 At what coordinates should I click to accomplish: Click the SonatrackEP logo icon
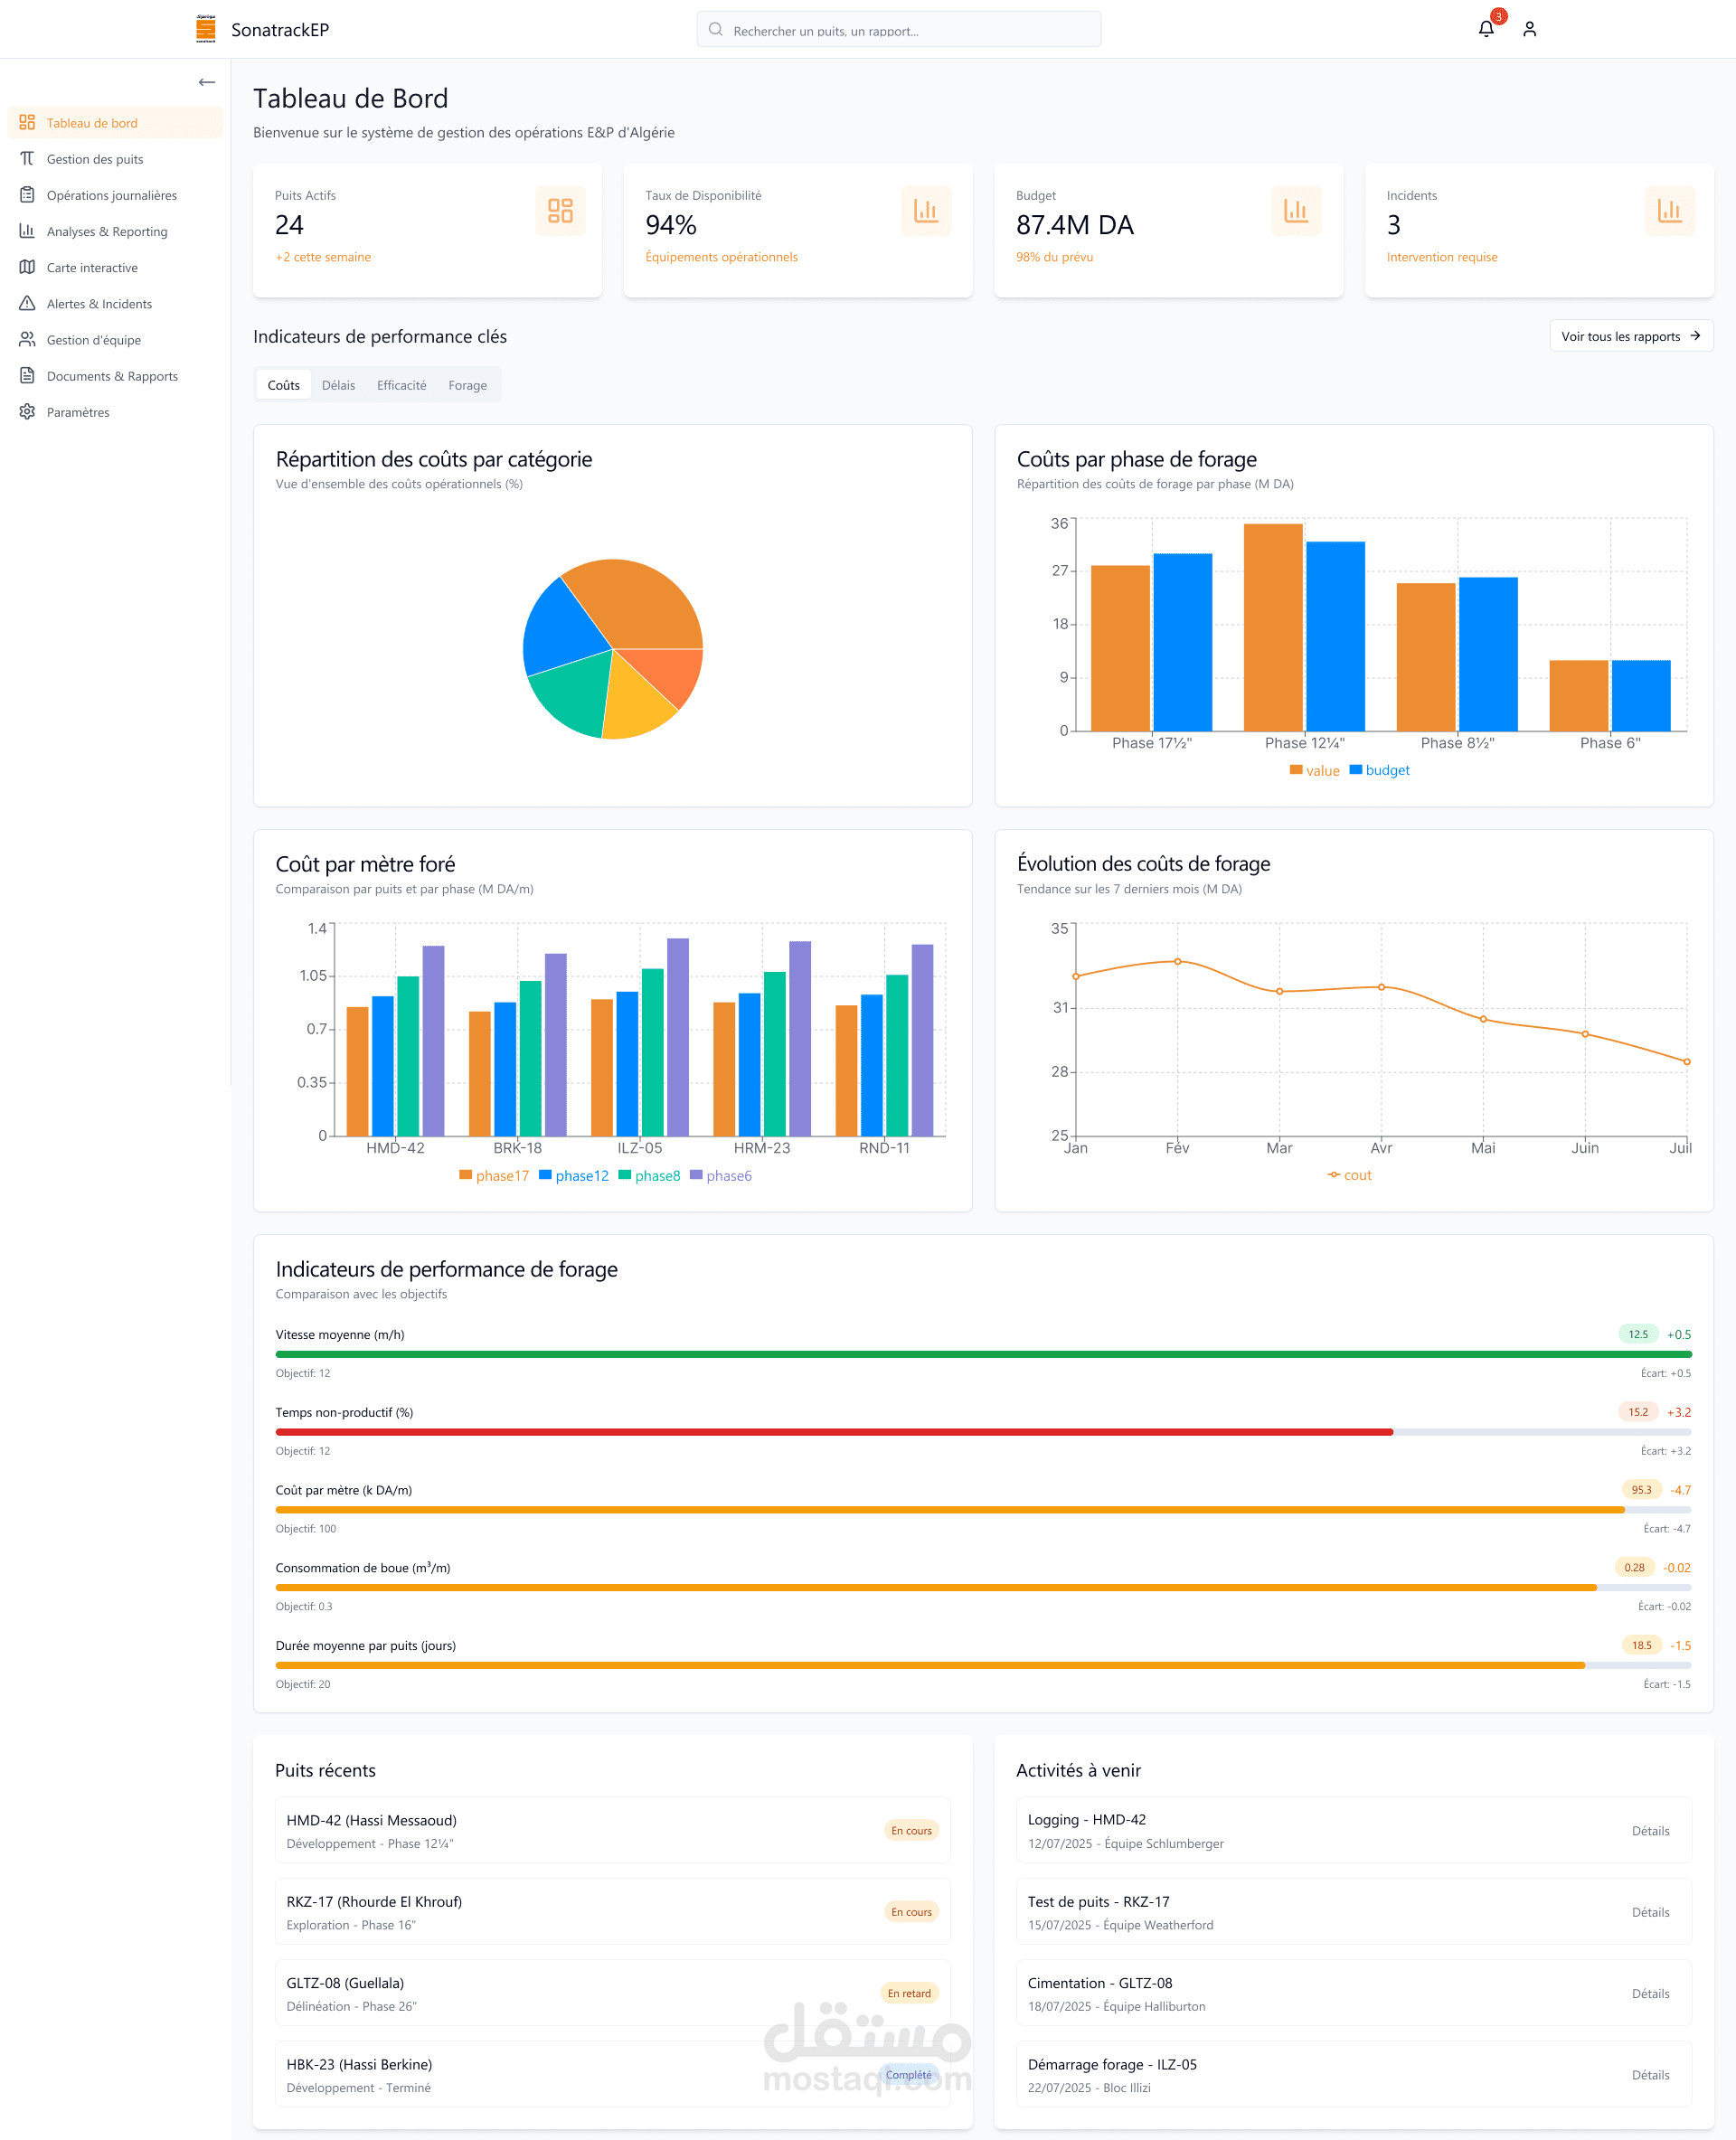point(206,29)
